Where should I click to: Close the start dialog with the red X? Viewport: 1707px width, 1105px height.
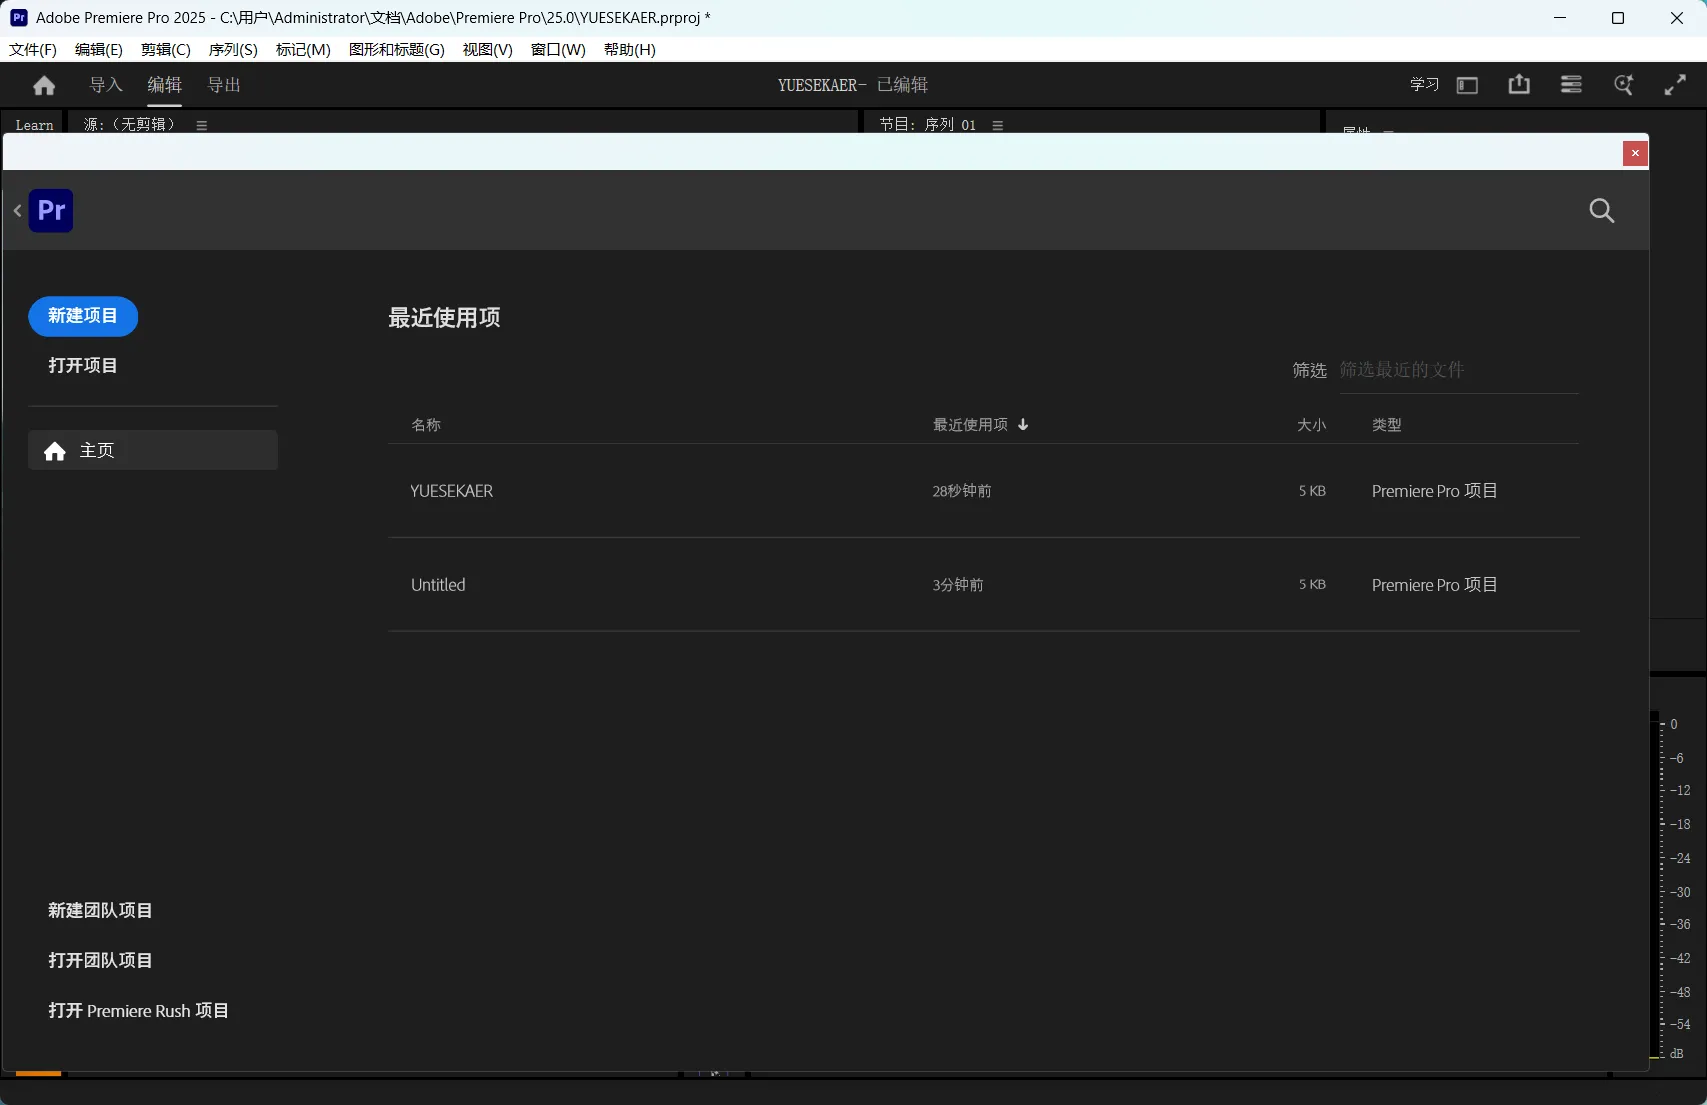point(1635,153)
